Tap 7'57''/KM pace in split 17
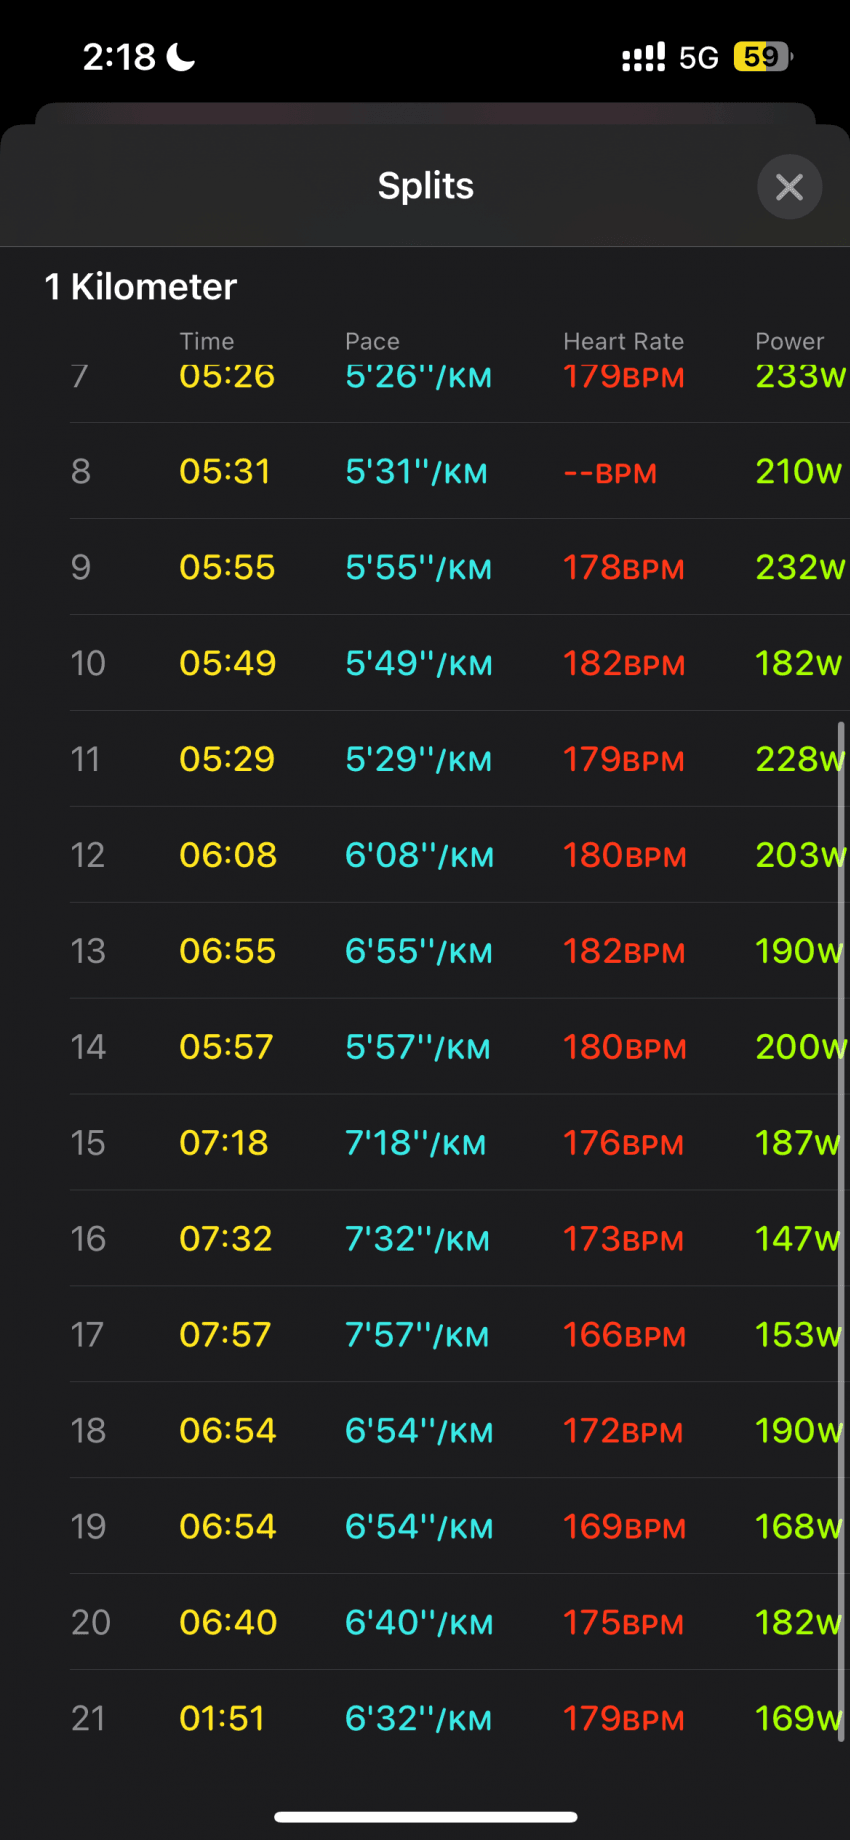The width and height of the screenshot is (850, 1840). point(417,1335)
